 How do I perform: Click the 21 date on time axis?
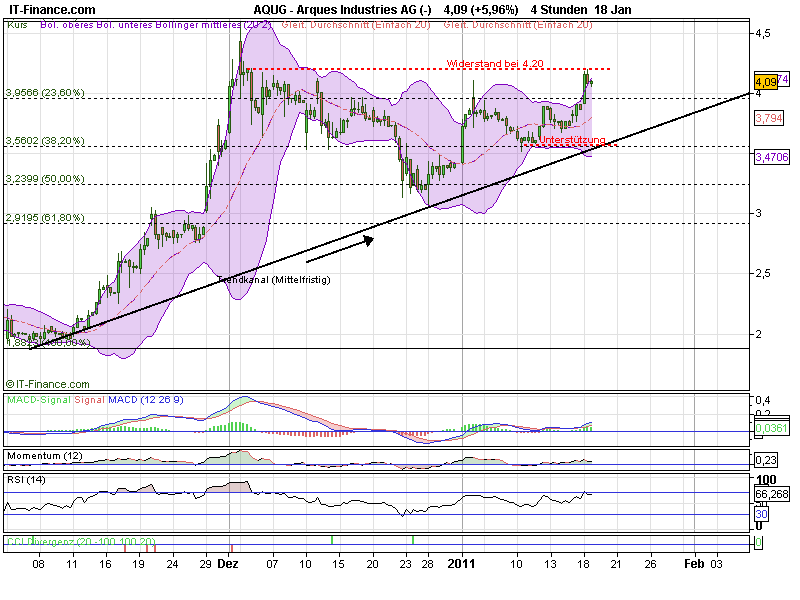coord(616,564)
